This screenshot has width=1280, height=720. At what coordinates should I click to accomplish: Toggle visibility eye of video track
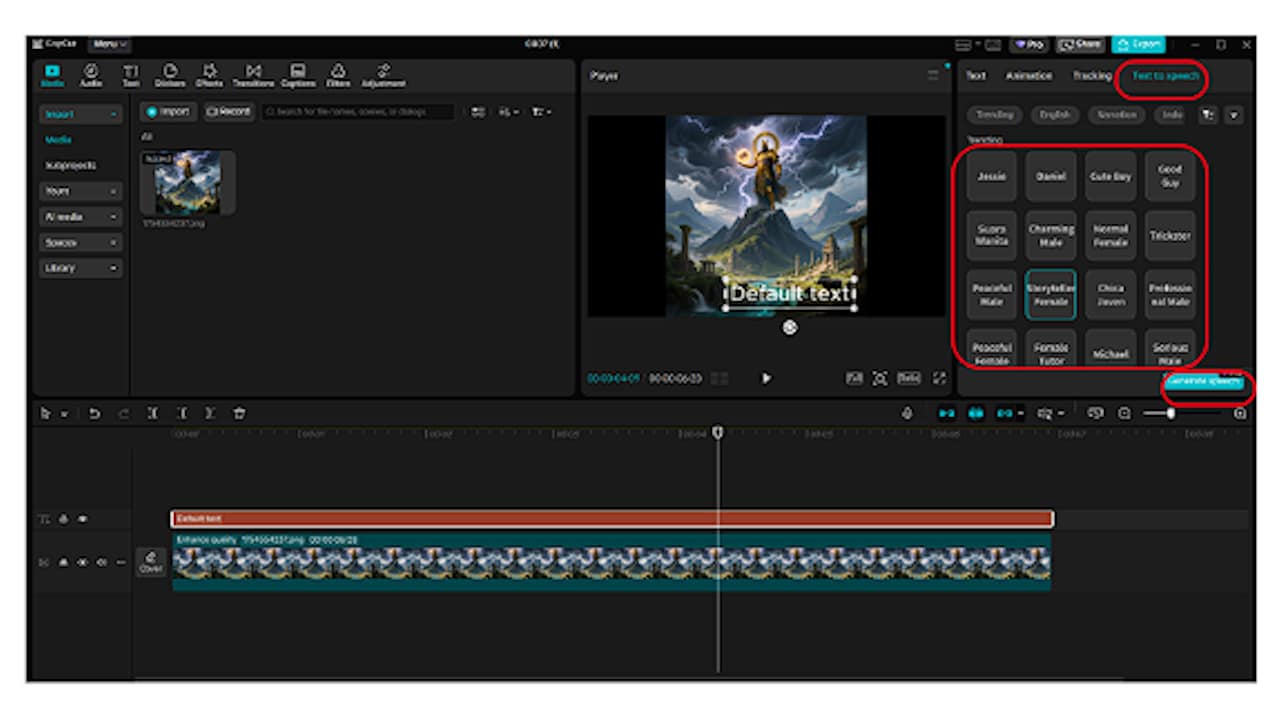pyautogui.click(x=82, y=562)
